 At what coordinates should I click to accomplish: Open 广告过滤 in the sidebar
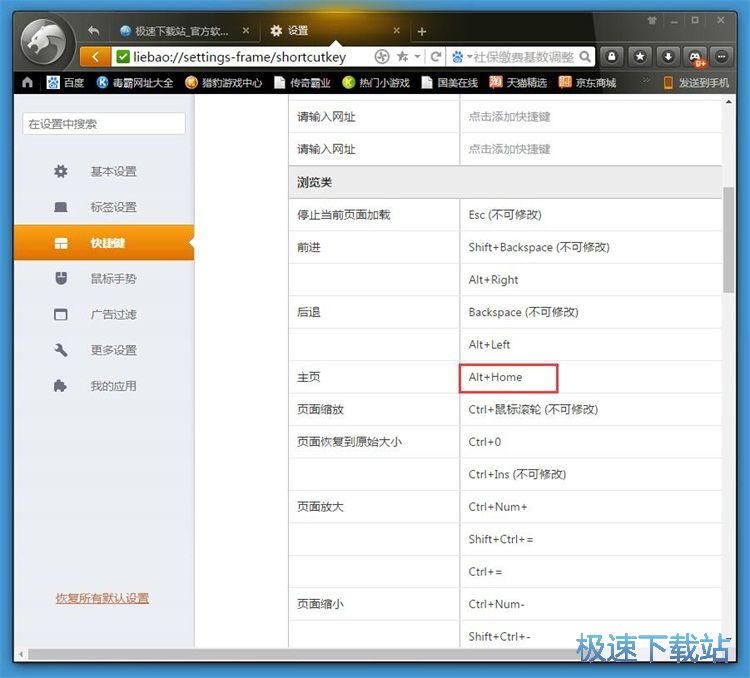point(104,314)
